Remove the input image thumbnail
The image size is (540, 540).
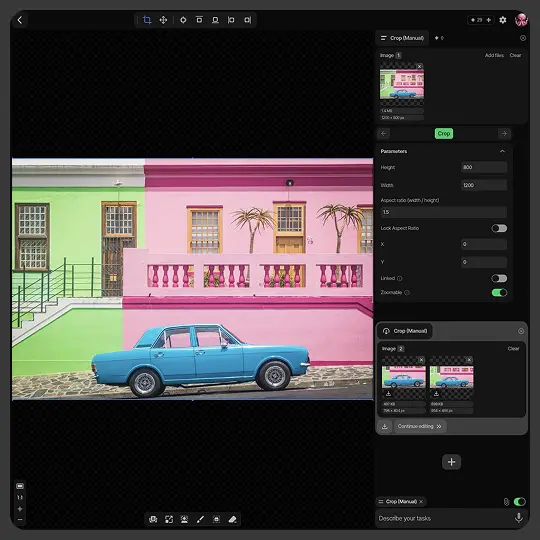[419, 66]
